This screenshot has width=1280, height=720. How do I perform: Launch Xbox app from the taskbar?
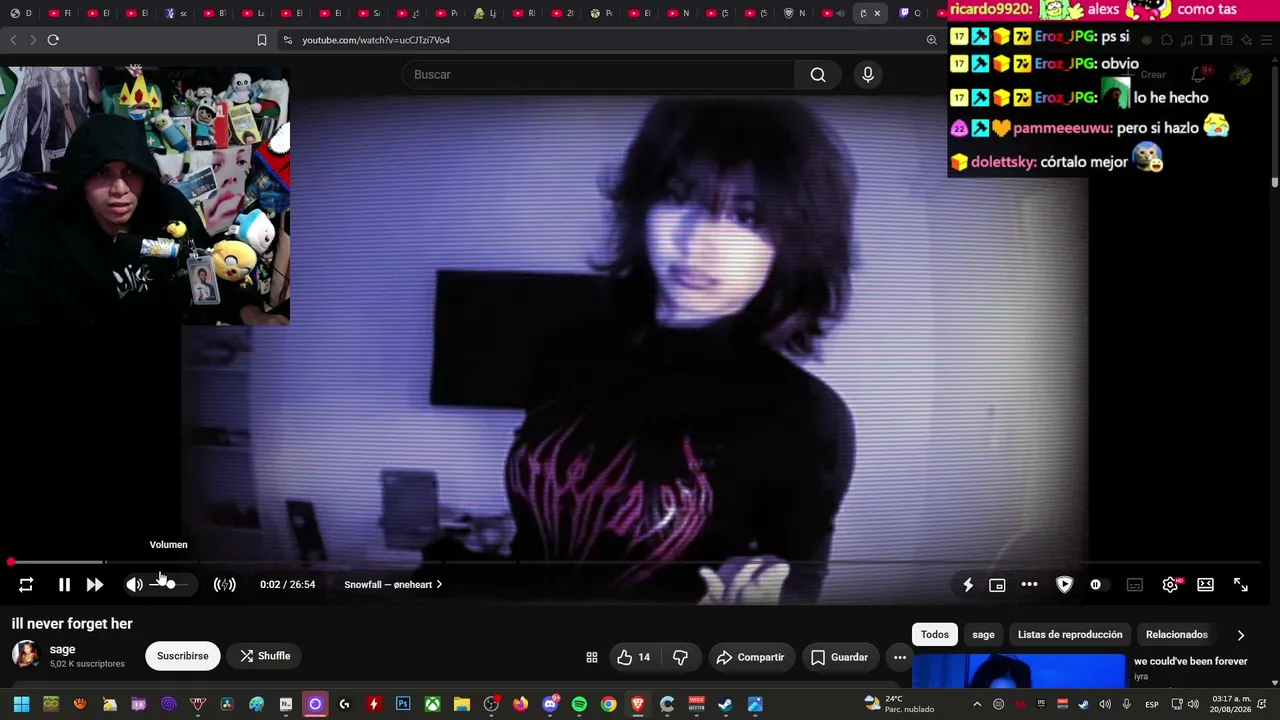(432, 704)
